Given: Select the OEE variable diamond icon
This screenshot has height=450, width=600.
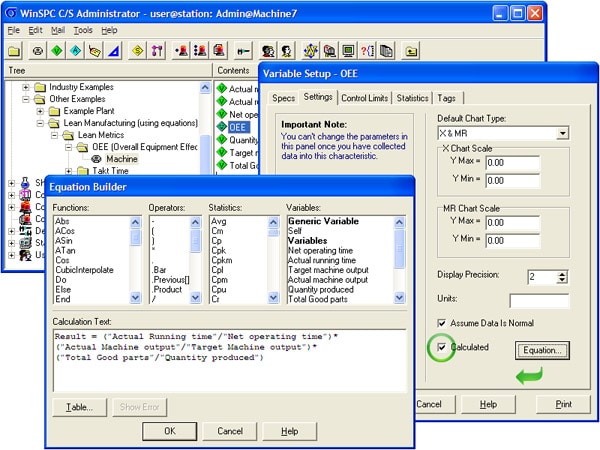Looking at the screenshot, I should [222, 128].
